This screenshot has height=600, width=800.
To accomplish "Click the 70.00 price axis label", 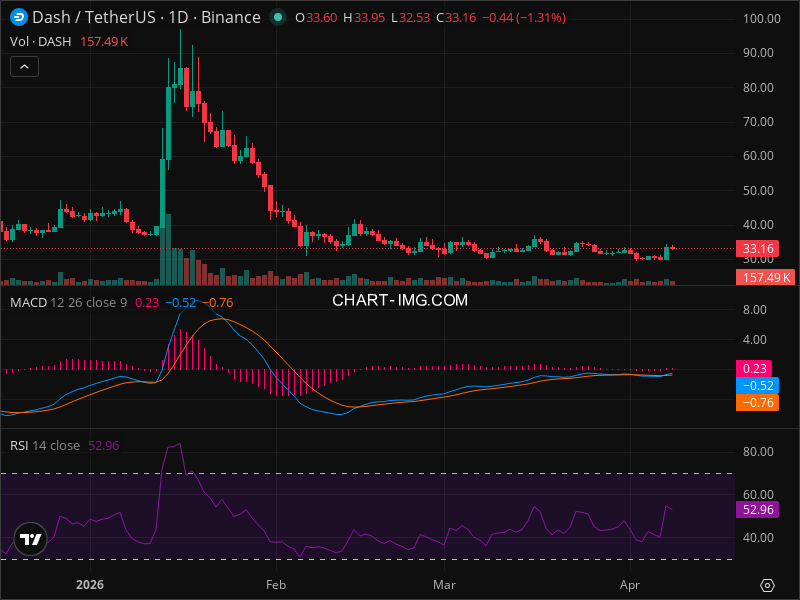I will click(758, 121).
